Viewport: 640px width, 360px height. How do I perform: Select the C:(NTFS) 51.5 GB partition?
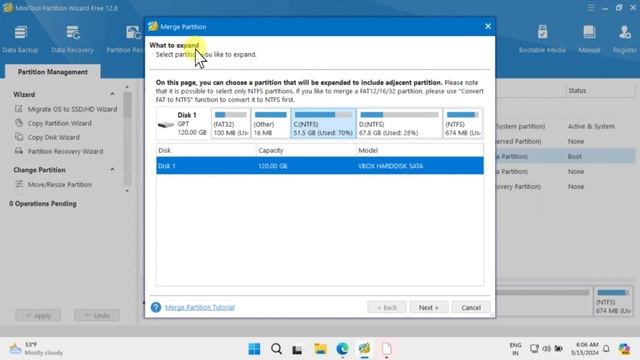pos(323,123)
